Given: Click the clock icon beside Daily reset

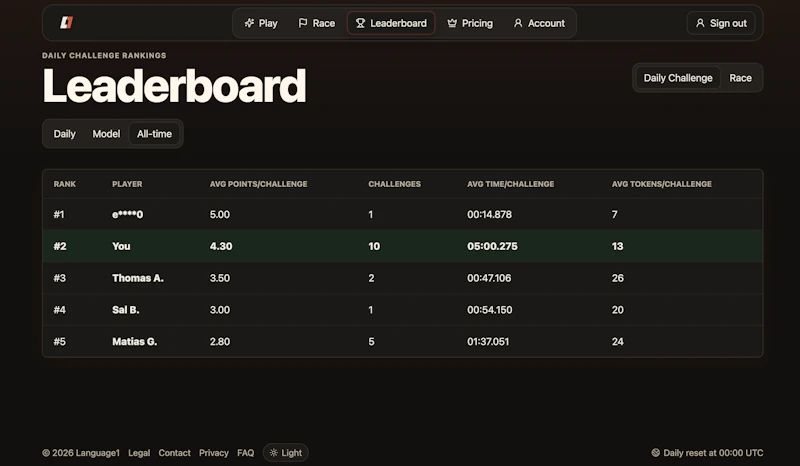Looking at the screenshot, I should (x=656, y=453).
